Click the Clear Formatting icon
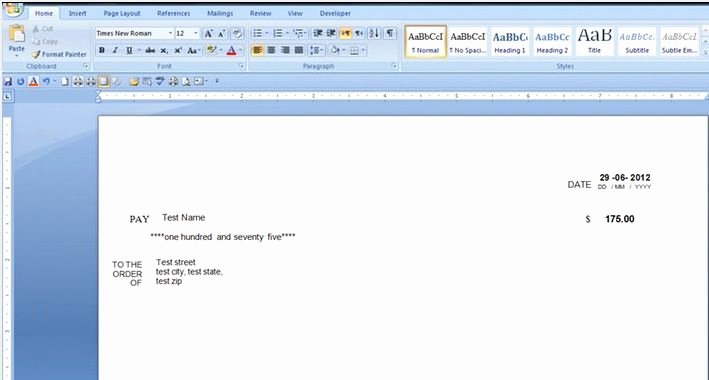The height and width of the screenshot is (380, 709). coord(237,33)
